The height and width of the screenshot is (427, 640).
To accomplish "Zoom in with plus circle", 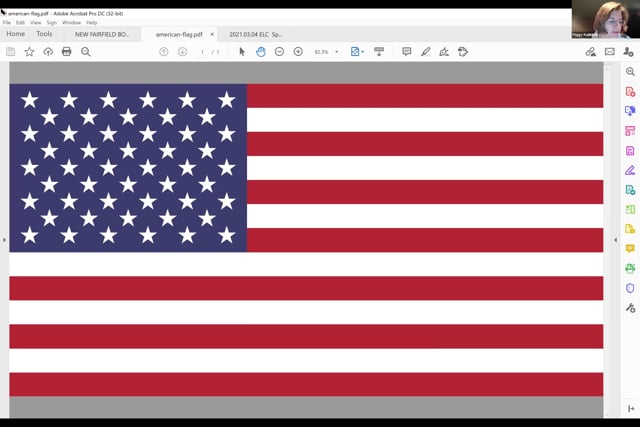I will point(298,52).
